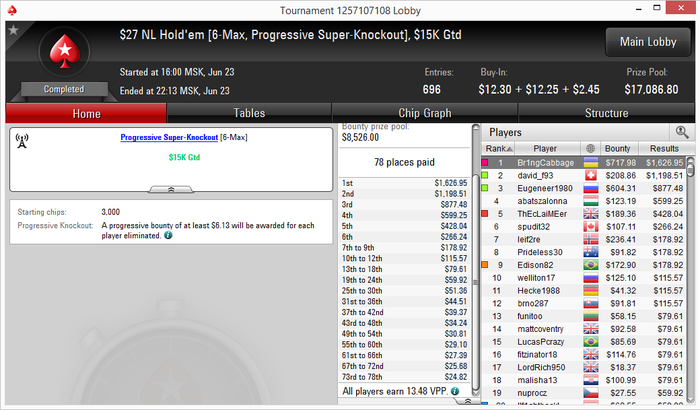
Task: Open the Chip Graph tab
Action: pyautogui.click(x=425, y=113)
